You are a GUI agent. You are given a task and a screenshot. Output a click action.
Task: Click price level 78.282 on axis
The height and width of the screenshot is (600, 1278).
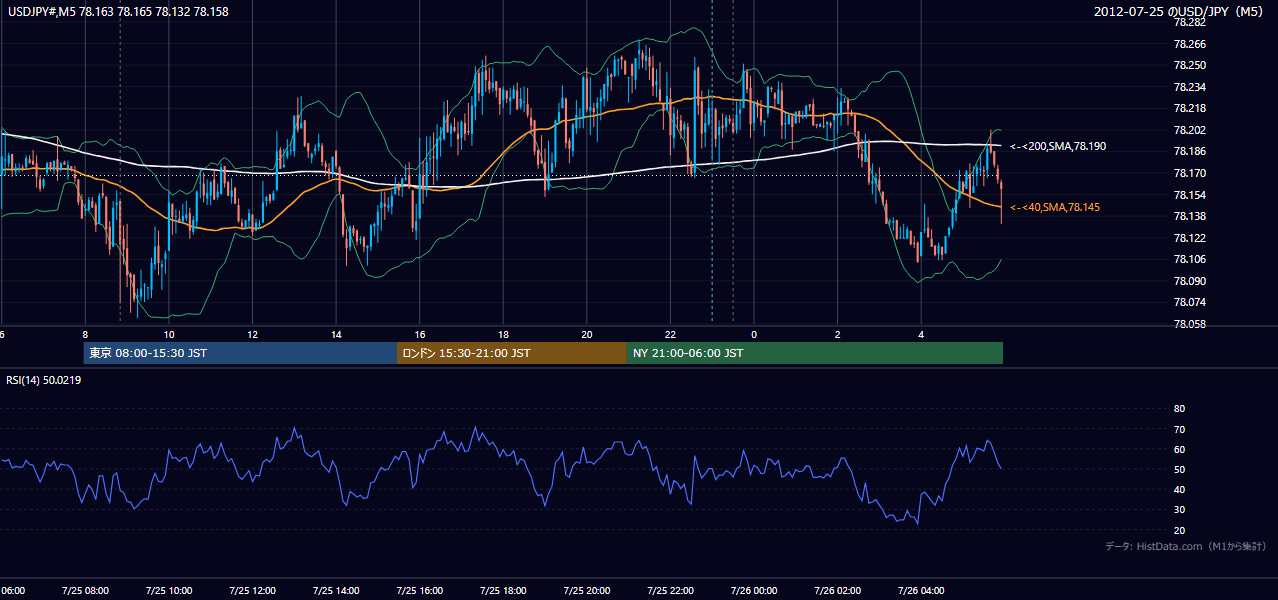click(x=1191, y=22)
